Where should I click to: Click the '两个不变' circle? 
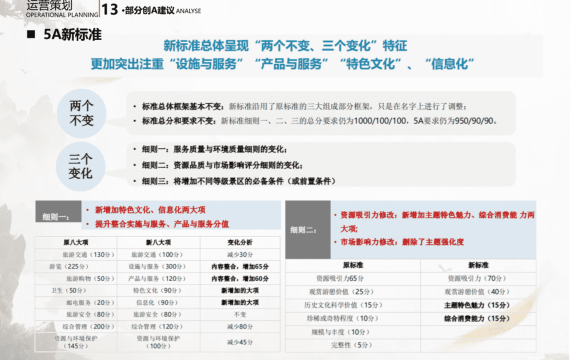(x=81, y=113)
